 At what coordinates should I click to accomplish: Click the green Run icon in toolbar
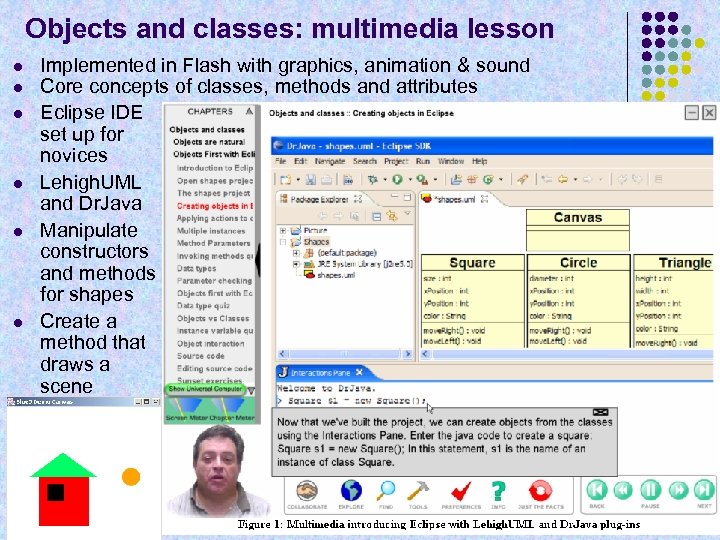[398, 180]
